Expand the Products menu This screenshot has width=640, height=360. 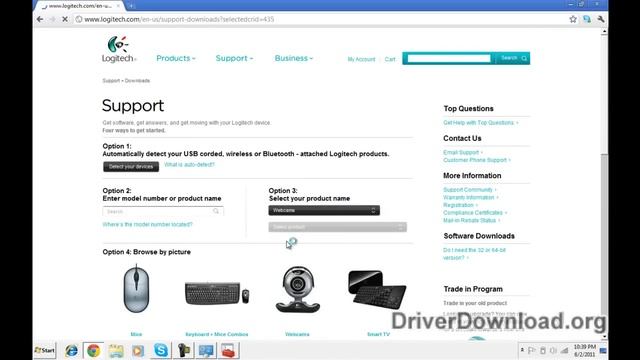point(176,58)
